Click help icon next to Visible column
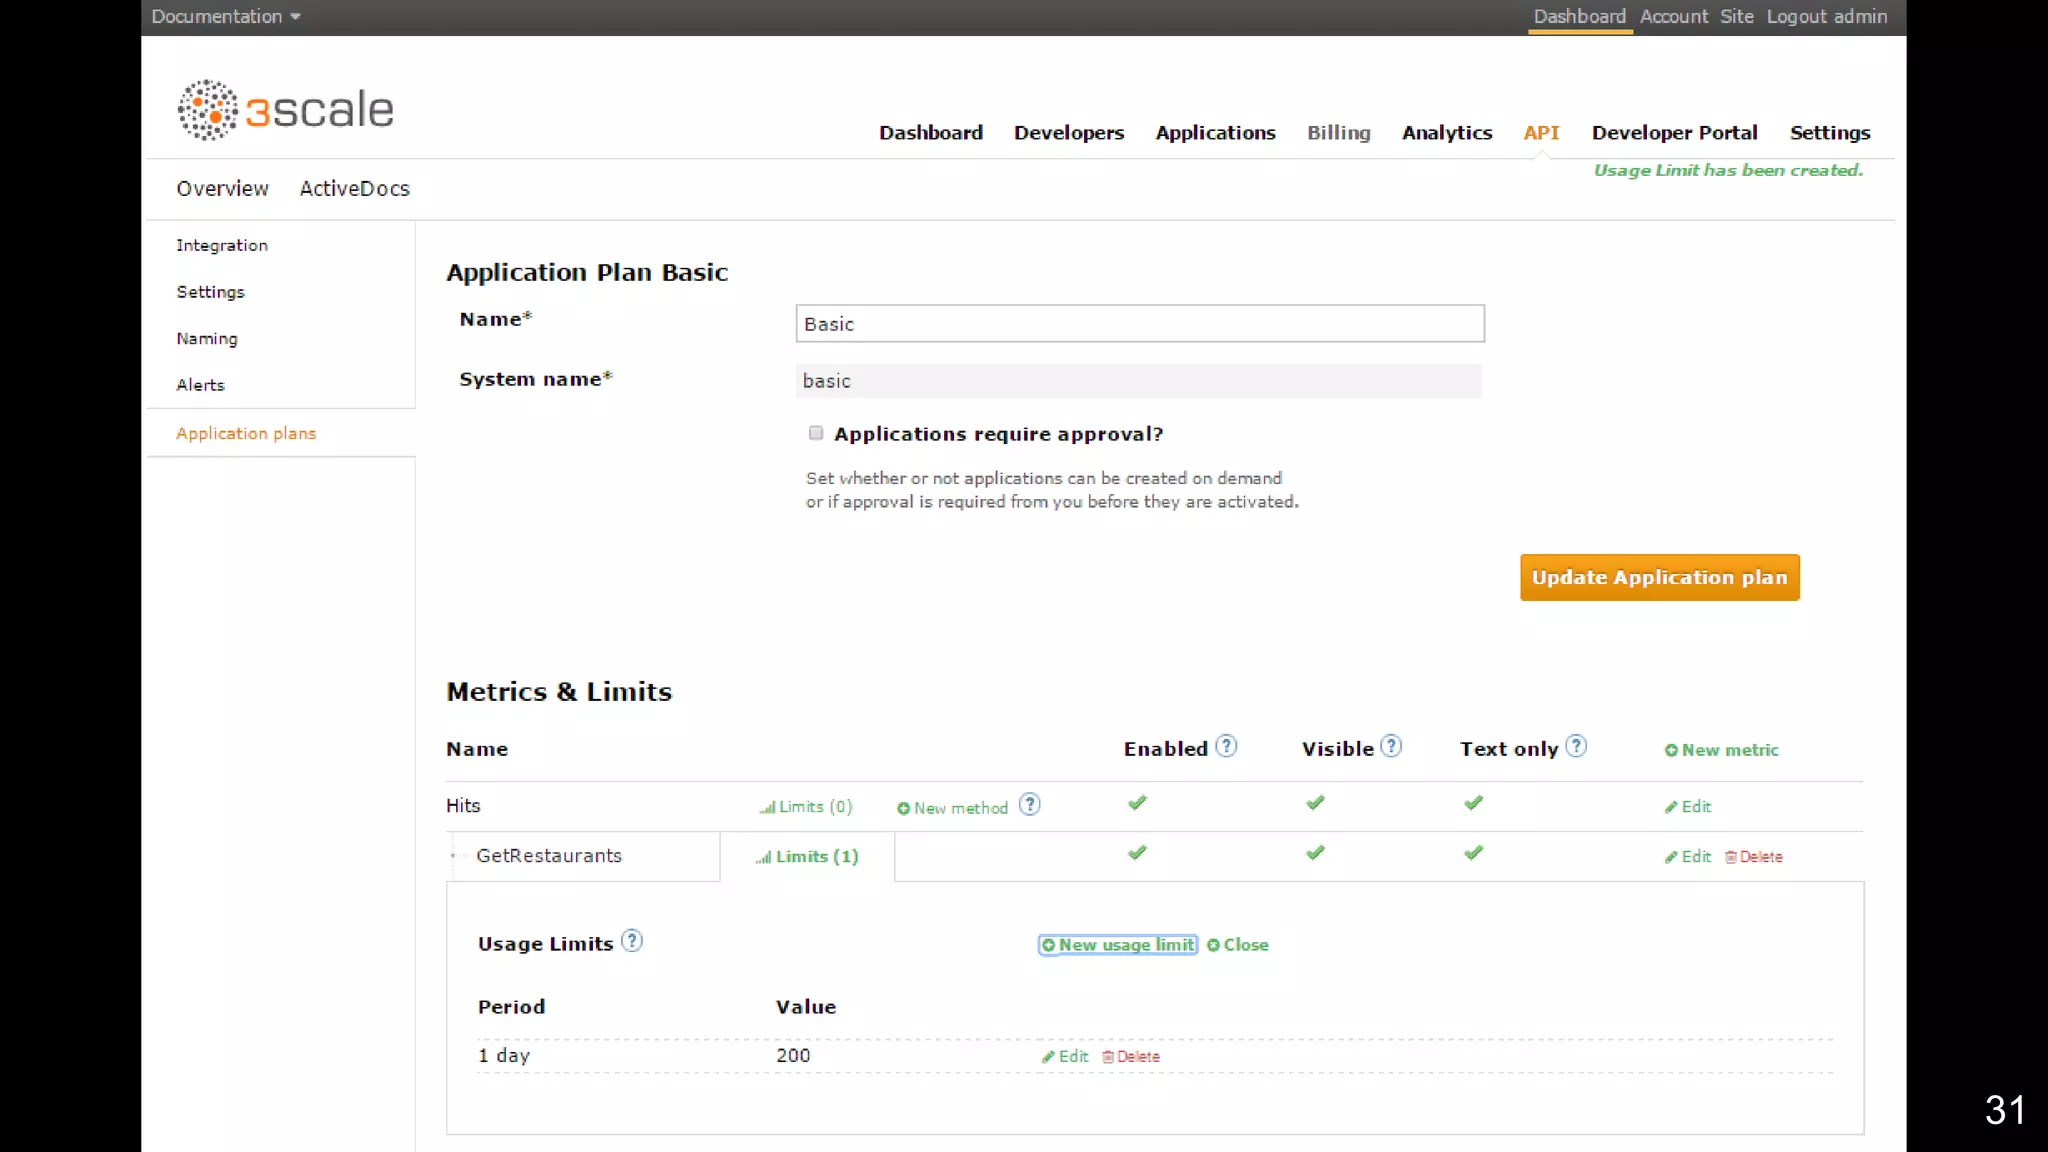 [x=1391, y=746]
